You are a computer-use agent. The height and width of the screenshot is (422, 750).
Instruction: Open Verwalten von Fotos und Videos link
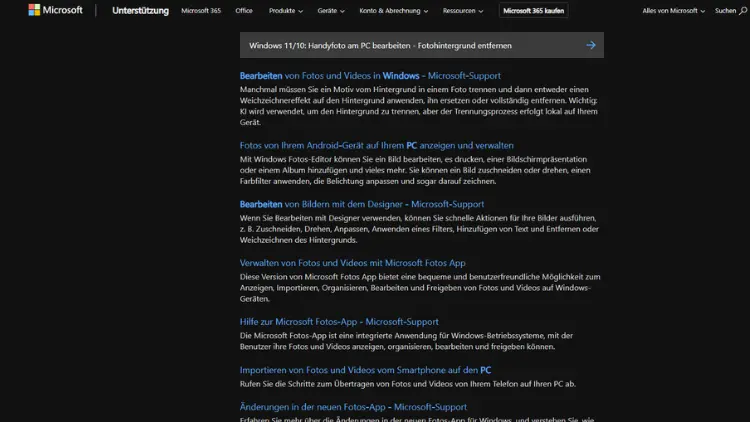(353, 263)
